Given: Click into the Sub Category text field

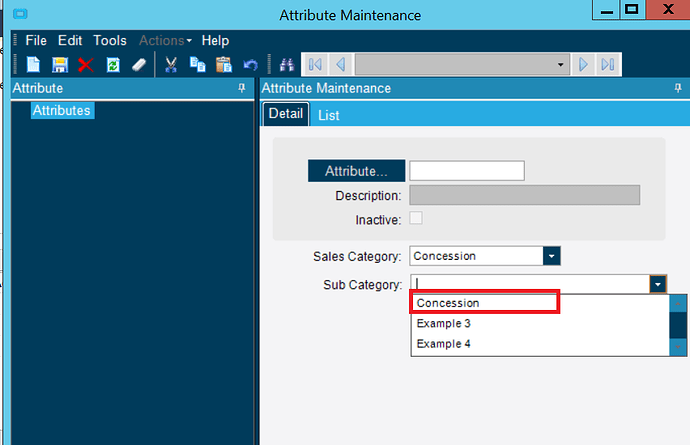Looking at the screenshot, I should 530,284.
